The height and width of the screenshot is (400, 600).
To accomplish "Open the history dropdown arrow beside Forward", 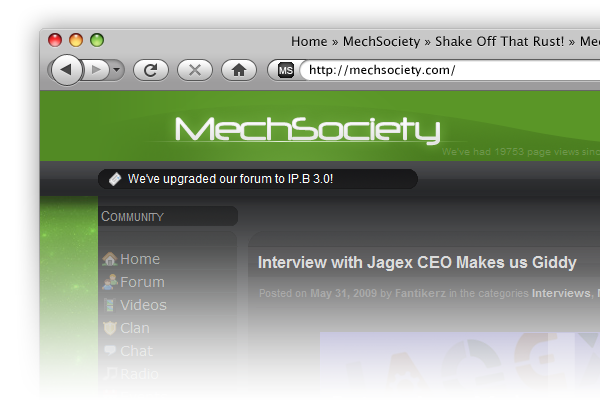I will [x=117, y=70].
